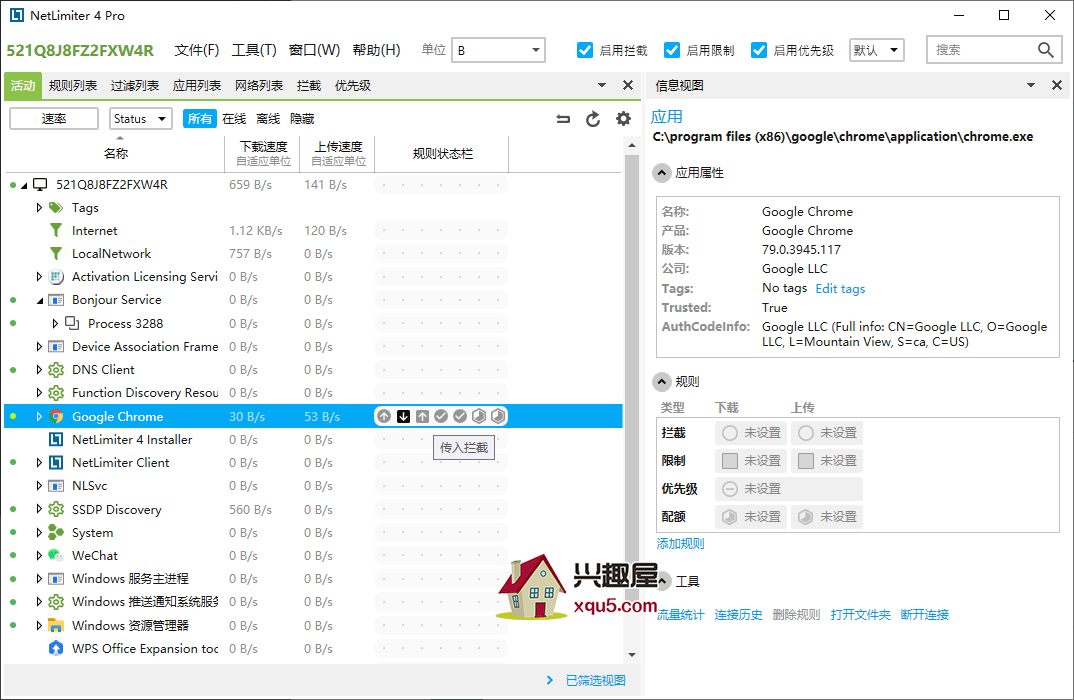The image size is (1074, 700).
Task: Switch to the 优先级 tab
Action: (353, 86)
